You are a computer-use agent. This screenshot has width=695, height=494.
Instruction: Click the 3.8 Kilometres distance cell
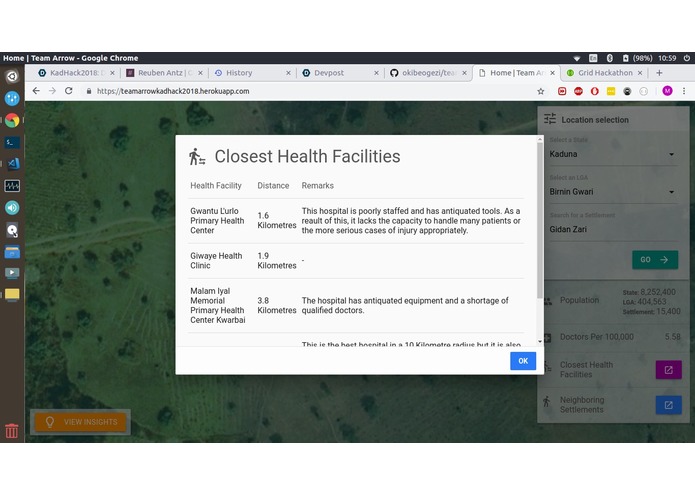tap(277, 305)
